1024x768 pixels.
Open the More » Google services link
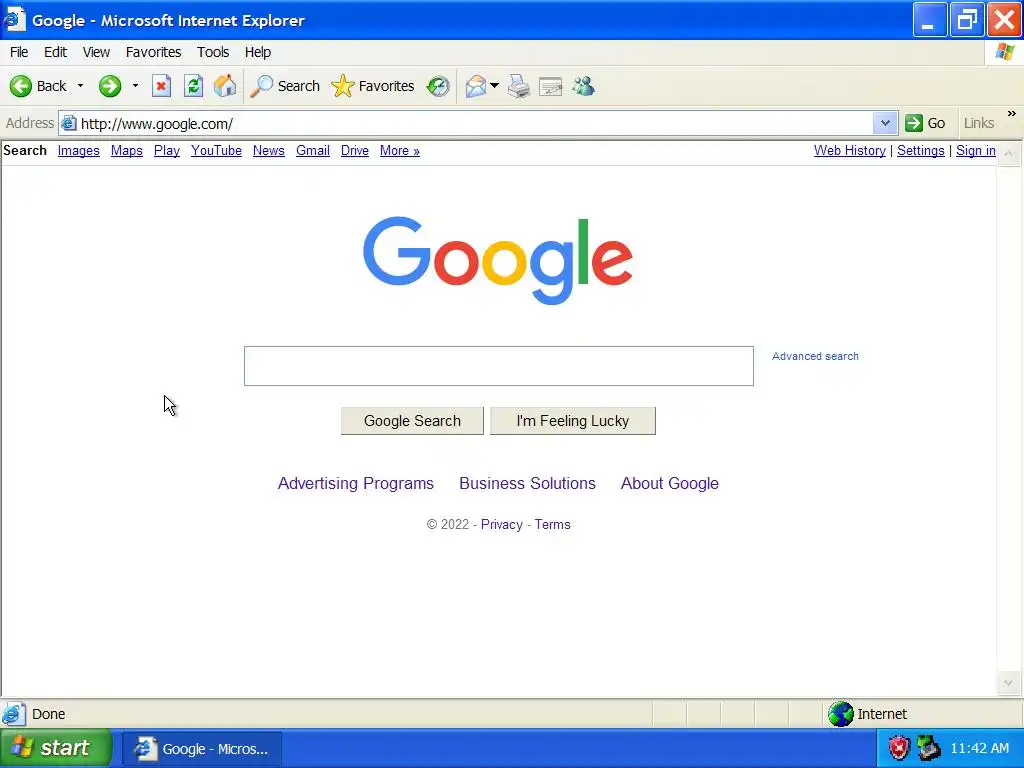[x=400, y=151]
